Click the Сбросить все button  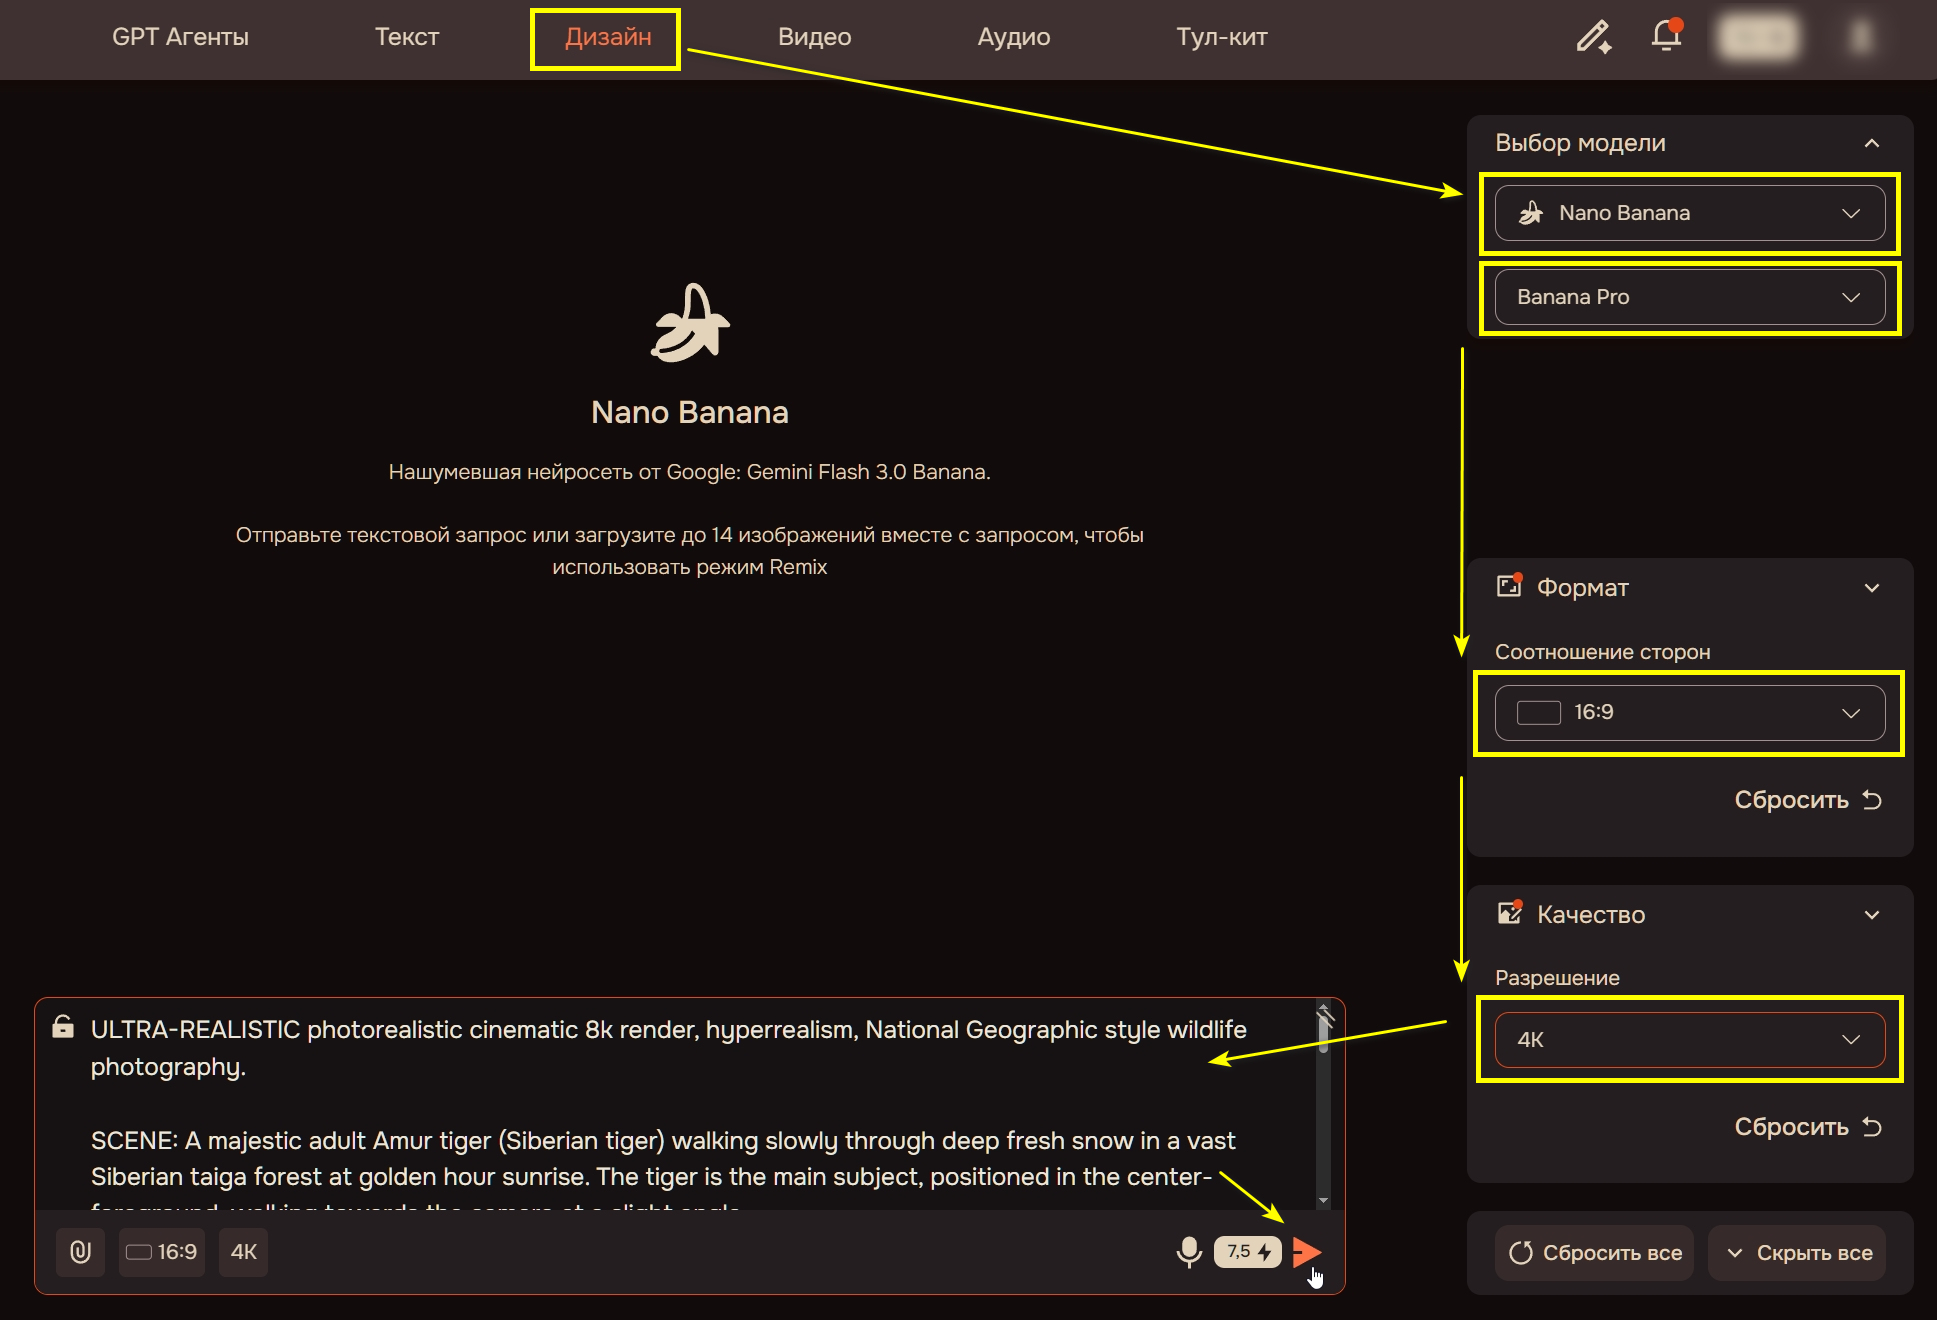tap(1595, 1253)
